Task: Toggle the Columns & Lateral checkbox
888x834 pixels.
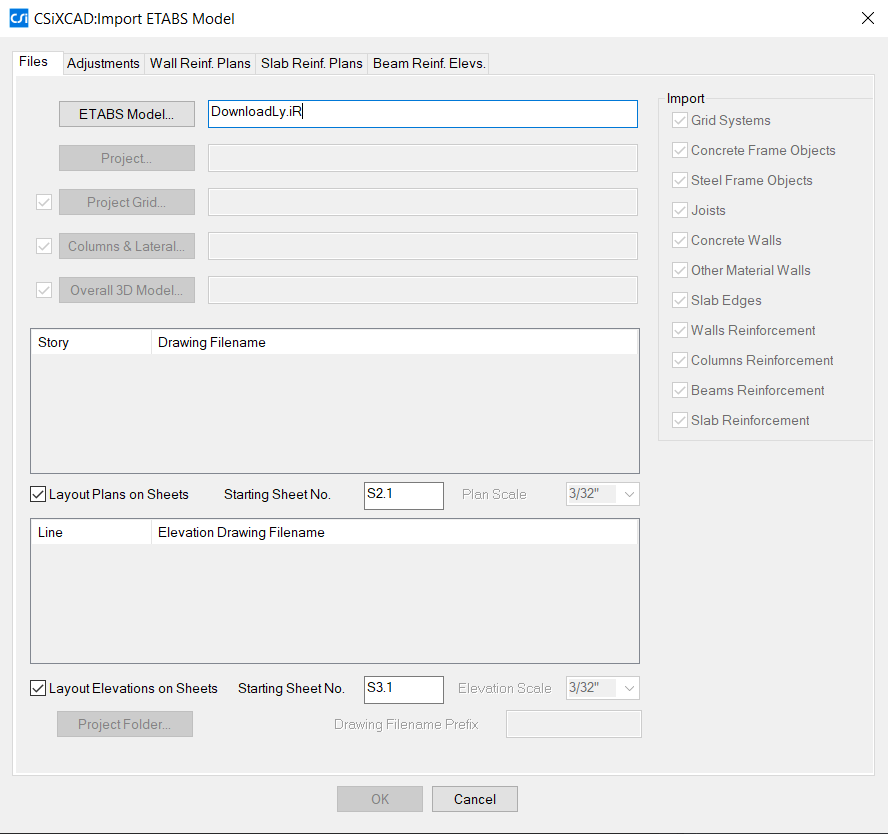Action: (44, 246)
